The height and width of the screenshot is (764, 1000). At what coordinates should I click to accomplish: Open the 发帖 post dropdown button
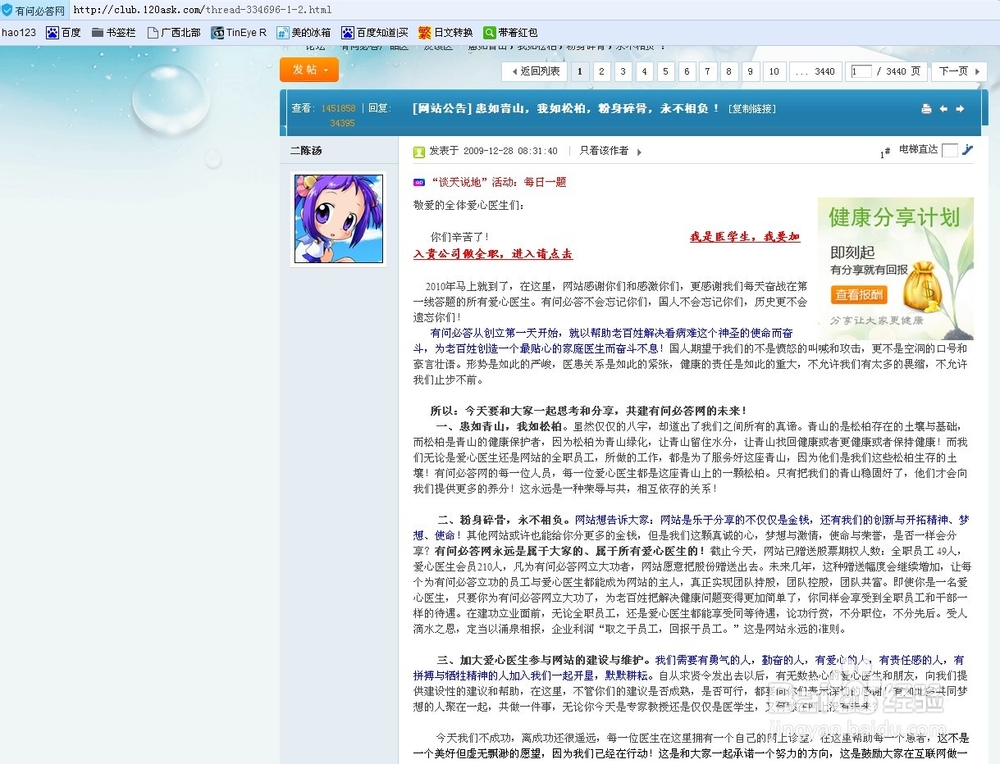click(309, 70)
